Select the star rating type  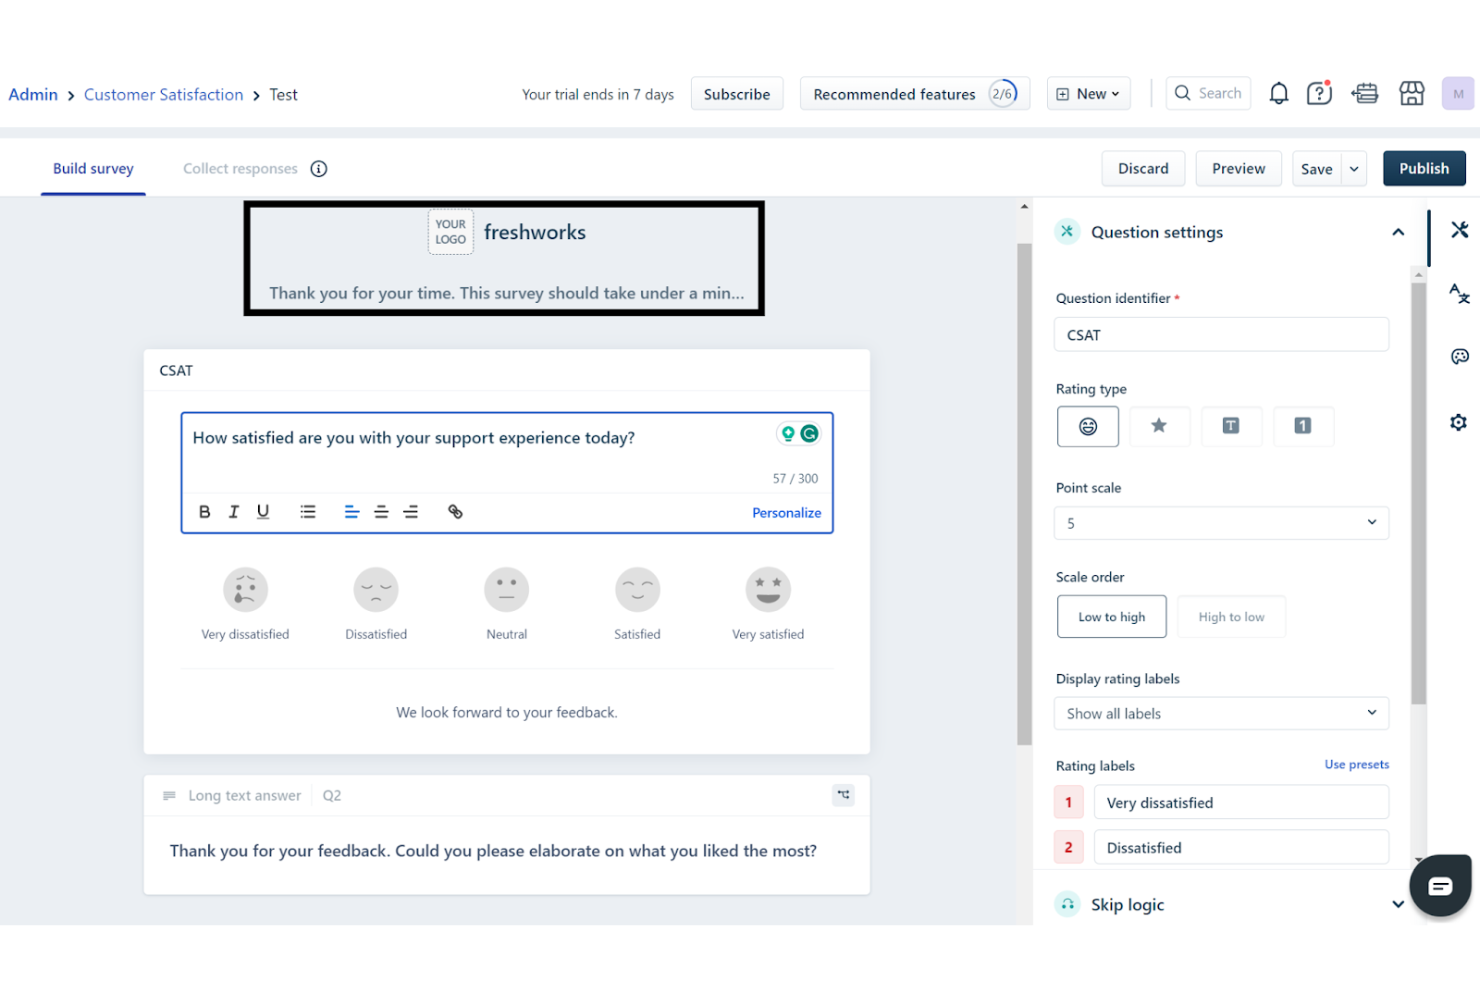tap(1159, 426)
